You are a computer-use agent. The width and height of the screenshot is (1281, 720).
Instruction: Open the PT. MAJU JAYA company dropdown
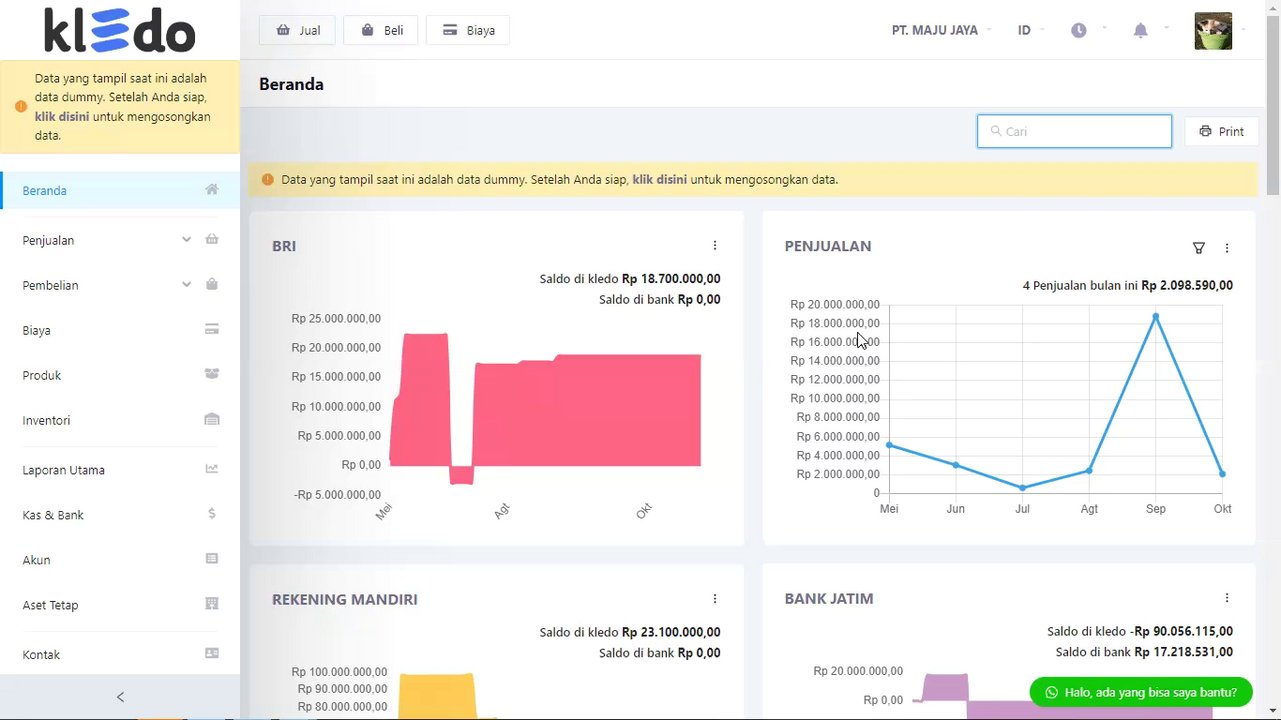(941, 30)
